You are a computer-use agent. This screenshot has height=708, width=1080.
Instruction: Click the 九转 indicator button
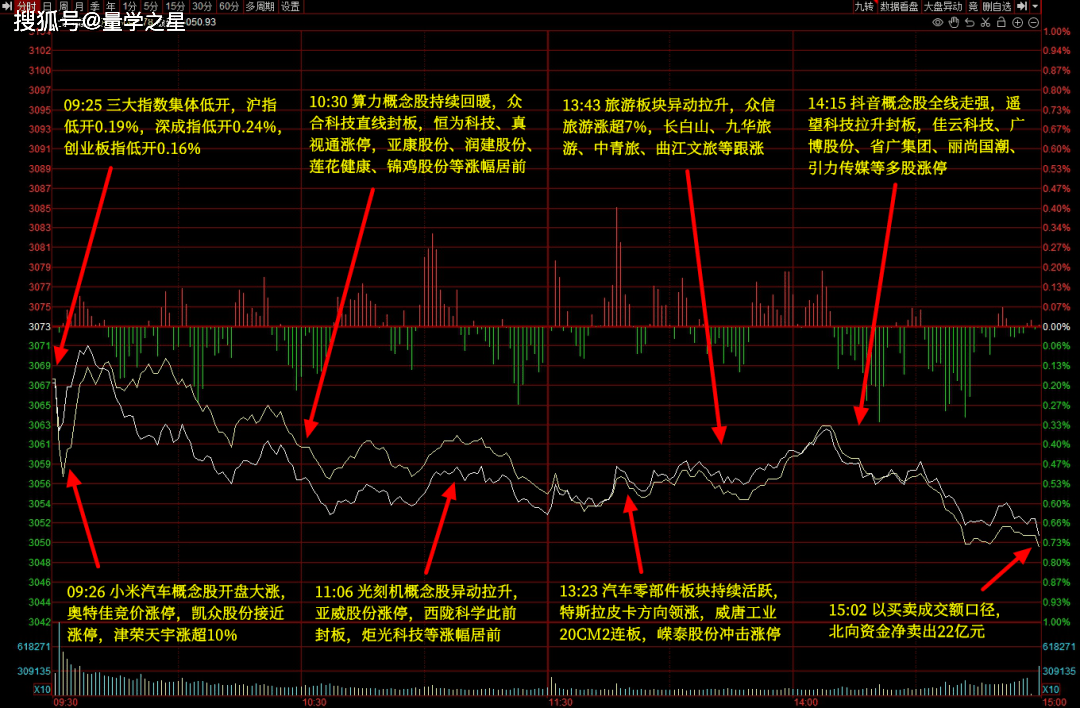pyautogui.click(x=864, y=6)
